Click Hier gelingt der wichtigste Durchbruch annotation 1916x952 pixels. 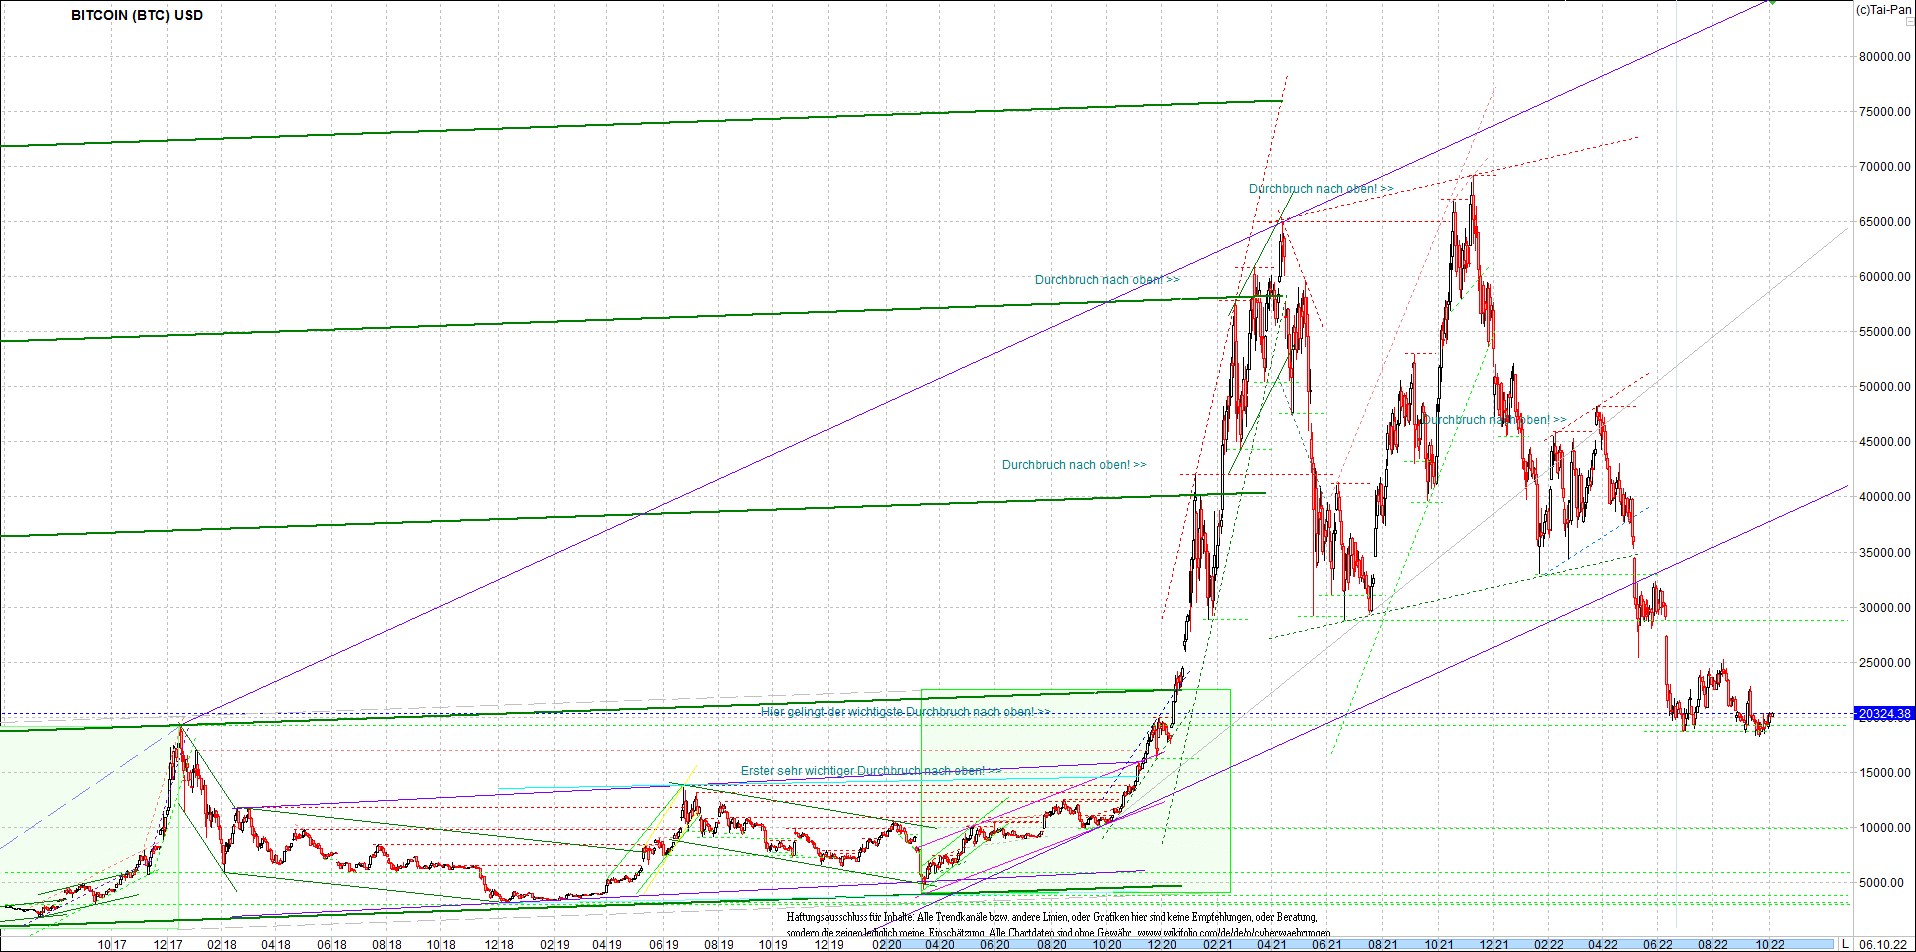tap(905, 712)
